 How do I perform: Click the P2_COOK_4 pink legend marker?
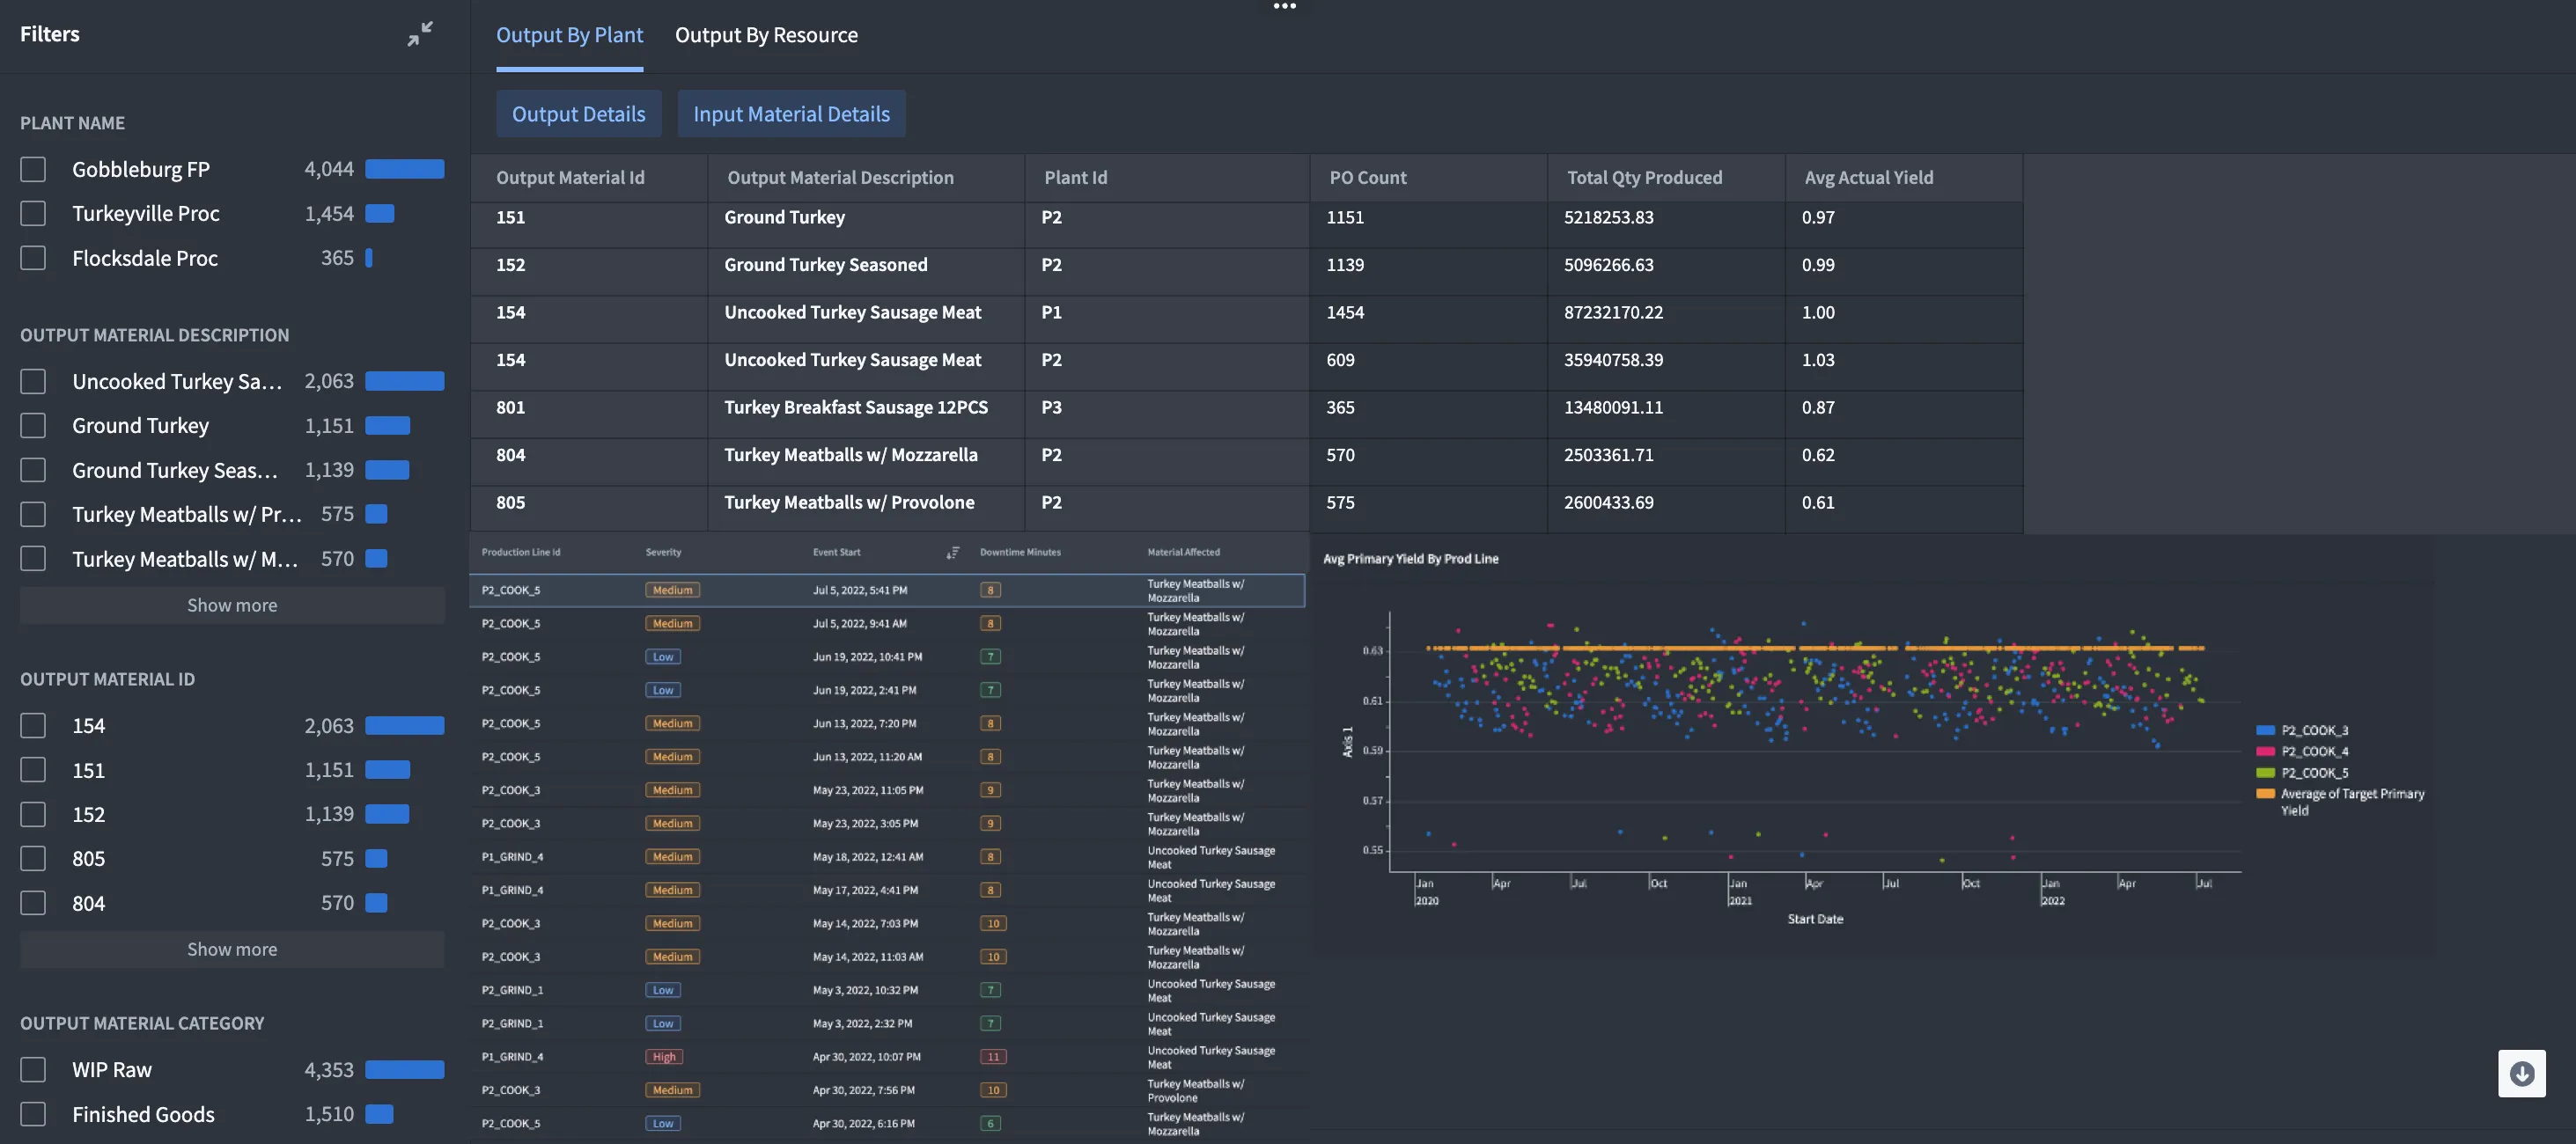[2265, 751]
